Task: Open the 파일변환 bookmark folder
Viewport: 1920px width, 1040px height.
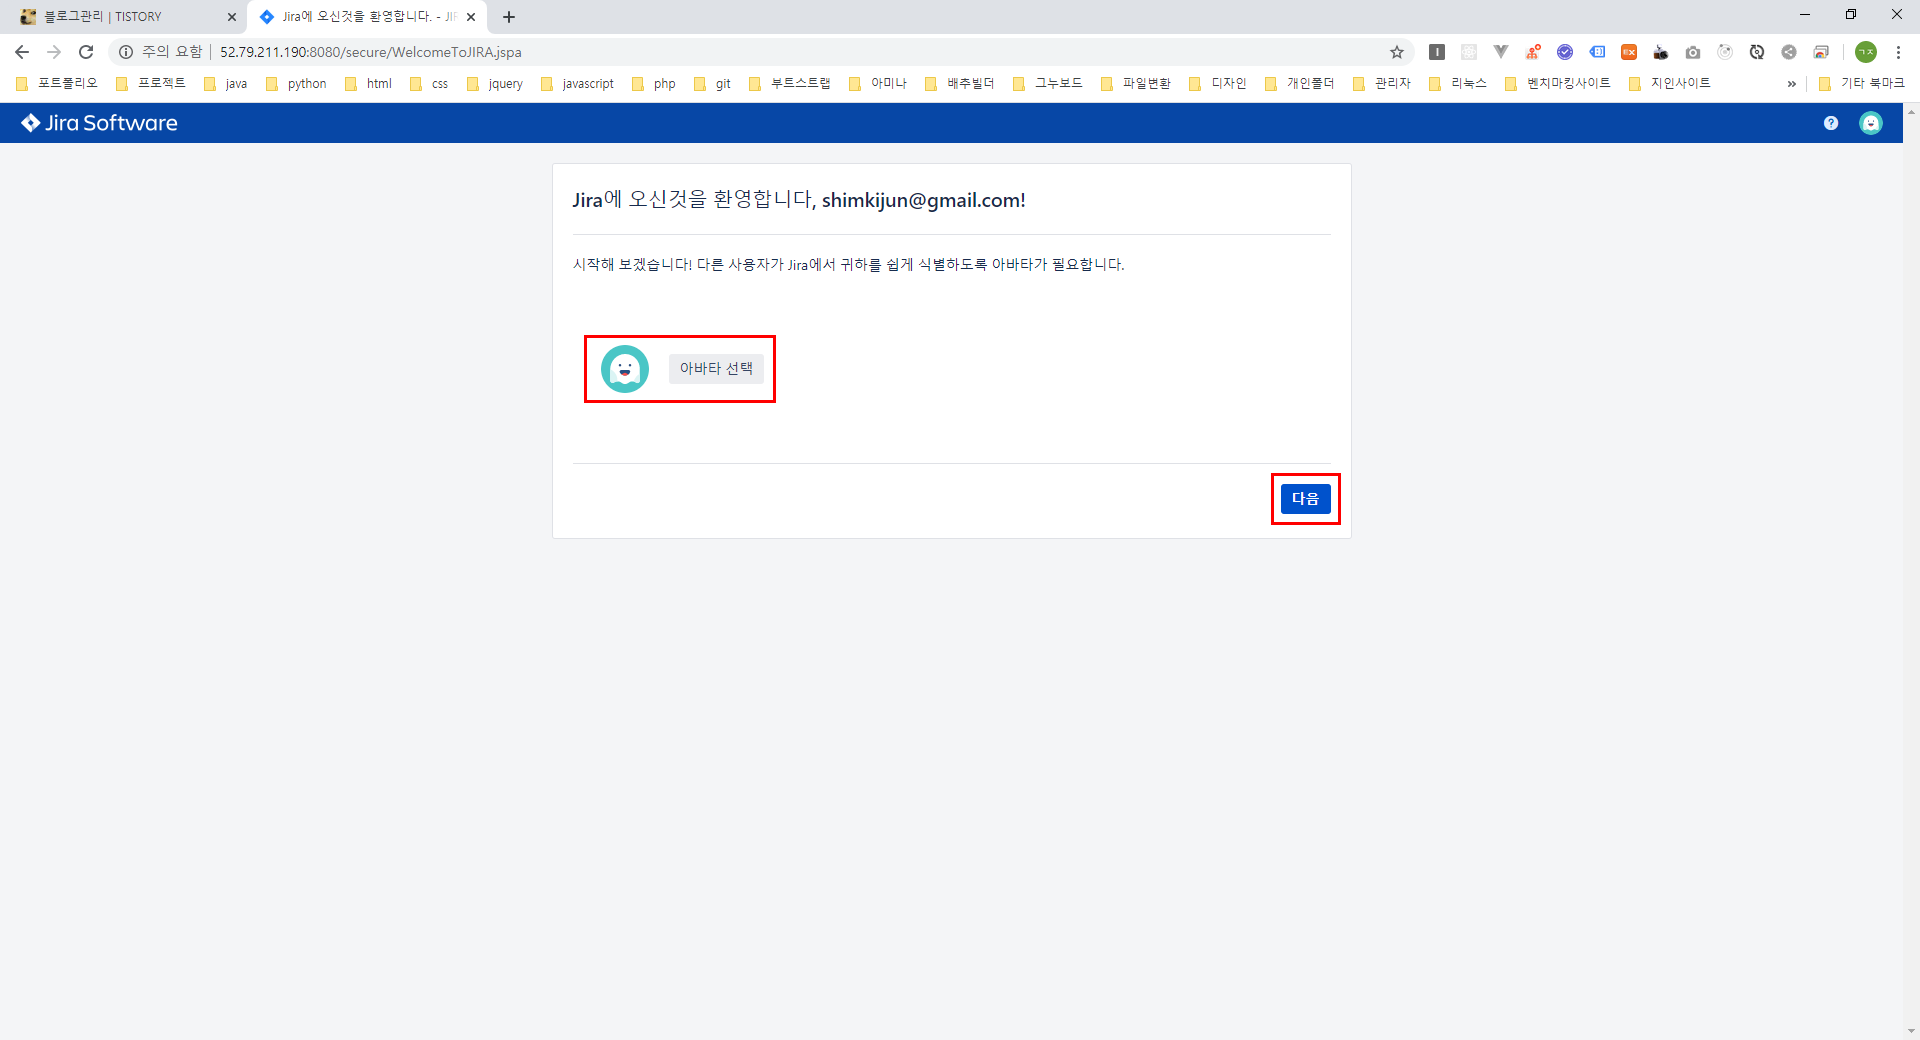Action: tap(1137, 84)
